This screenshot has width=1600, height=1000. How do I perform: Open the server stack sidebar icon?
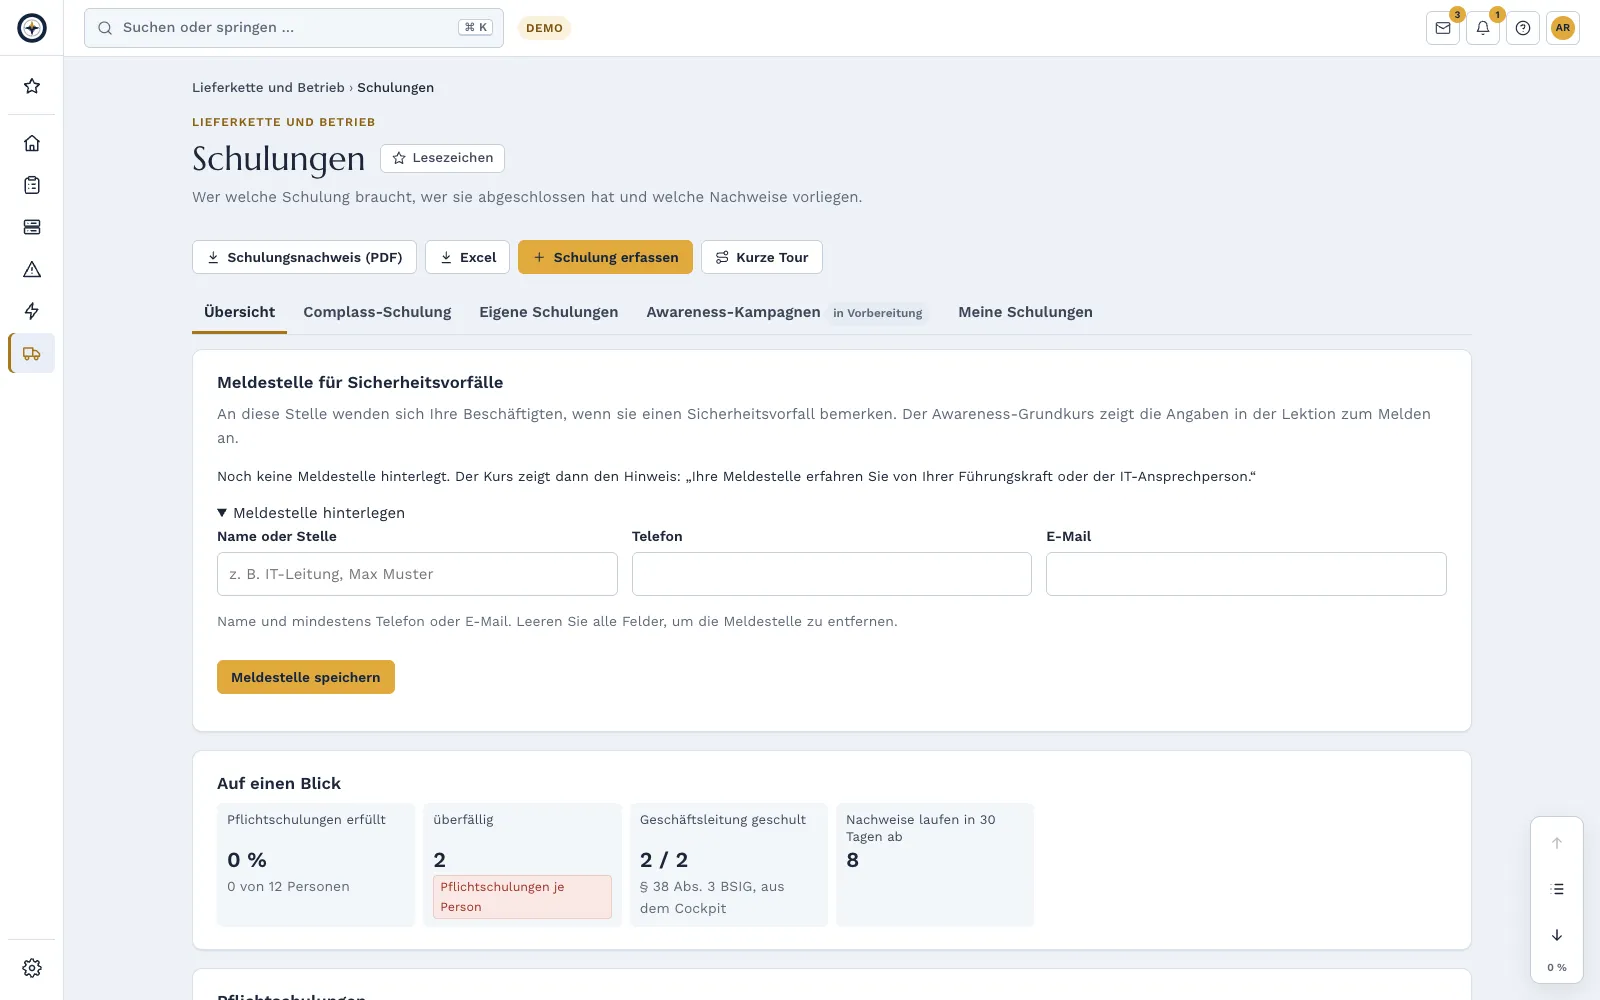point(32,227)
